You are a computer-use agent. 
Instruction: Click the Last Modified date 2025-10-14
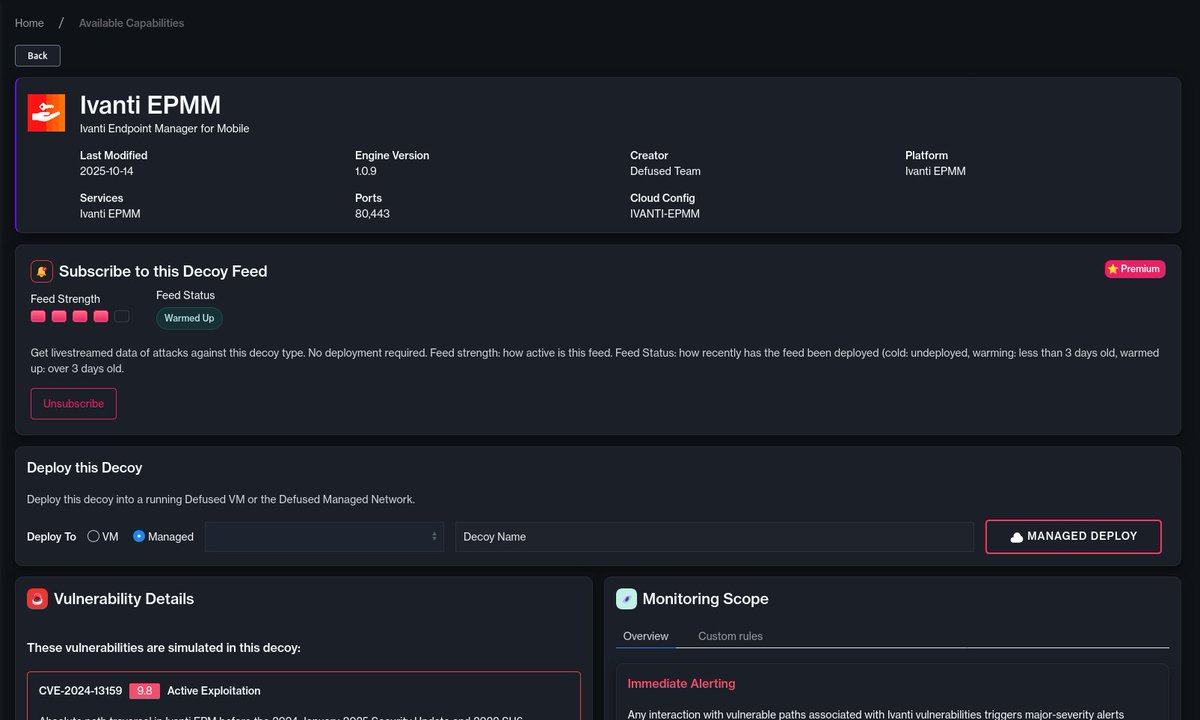click(107, 171)
